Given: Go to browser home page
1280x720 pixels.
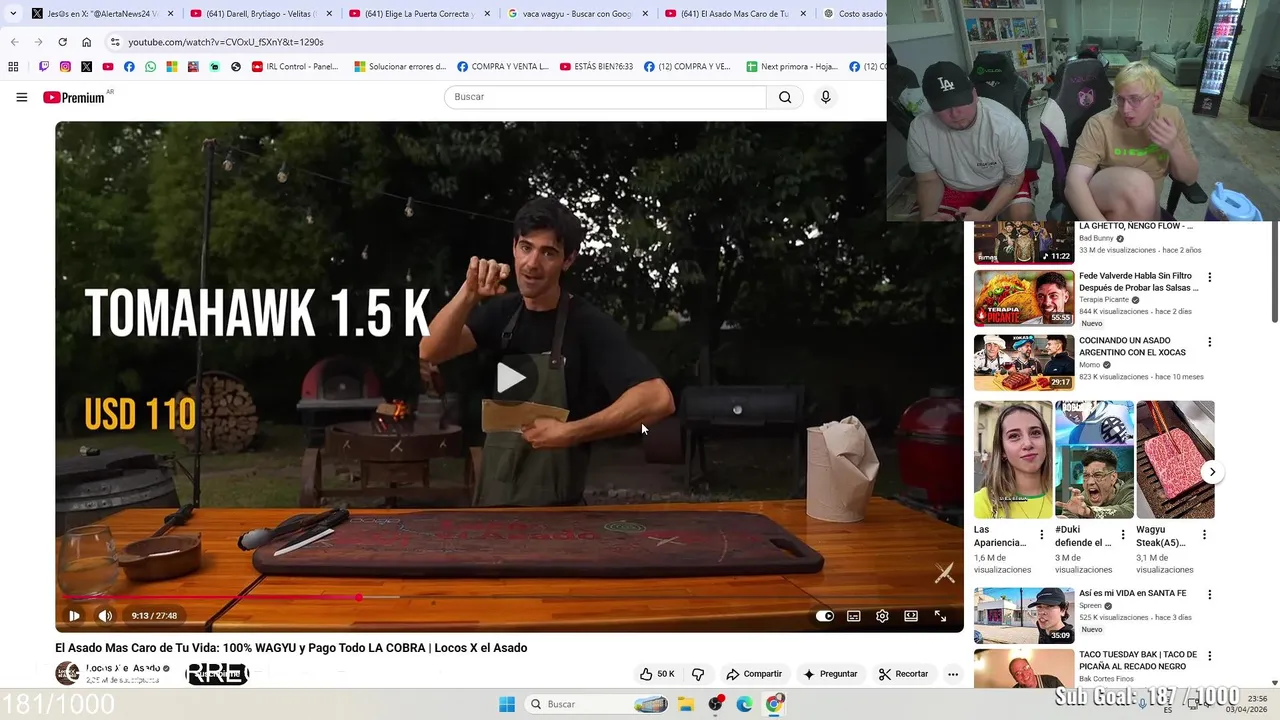Looking at the screenshot, I should pyautogui.click(x=86, y=42).
